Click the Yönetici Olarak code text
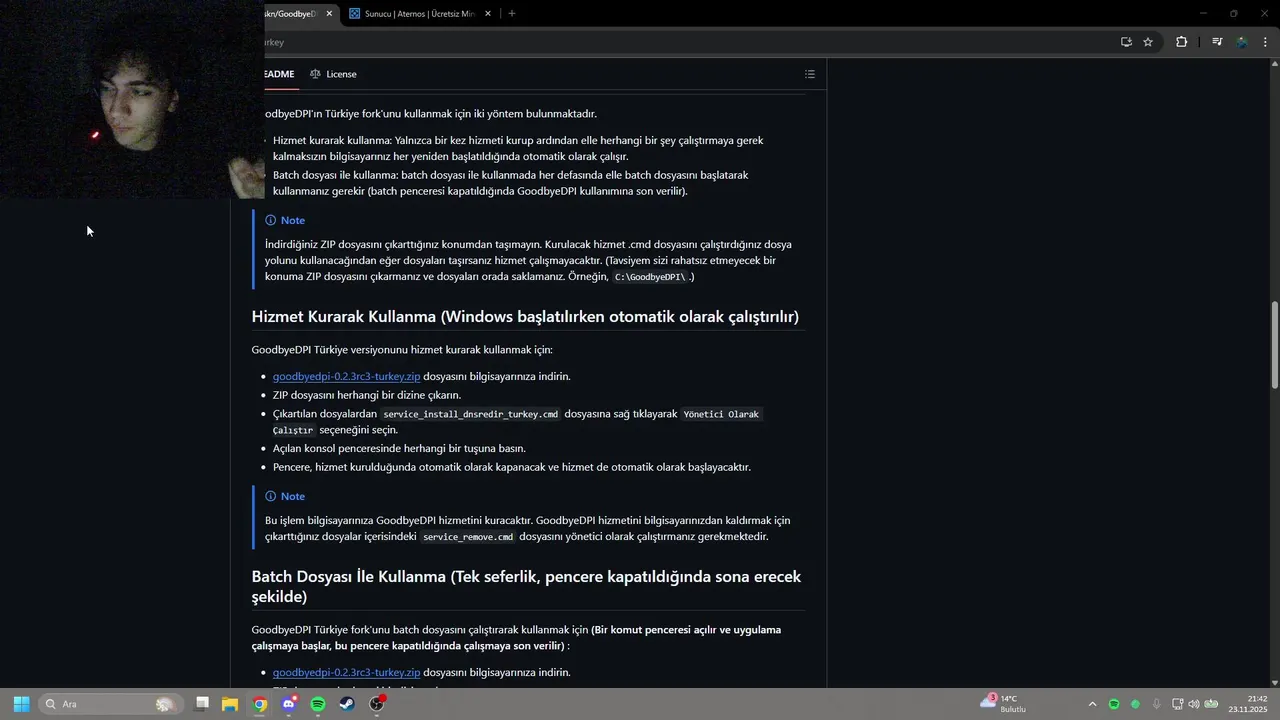 point(720,414)
